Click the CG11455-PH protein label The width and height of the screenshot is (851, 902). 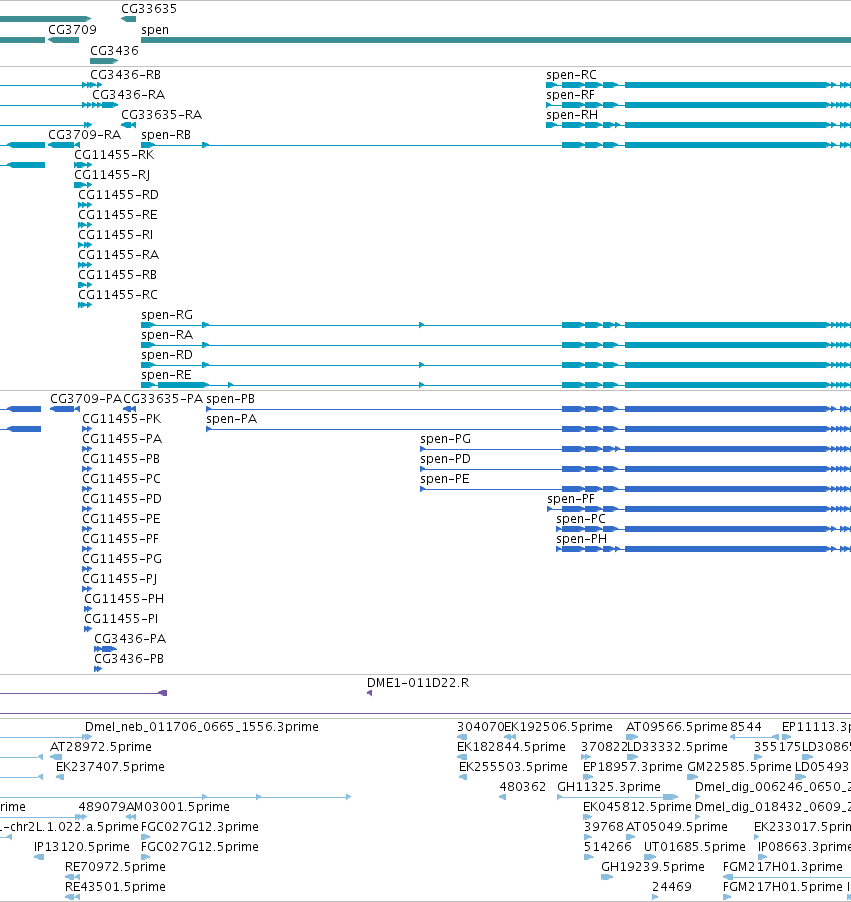[x=124, y=599]
